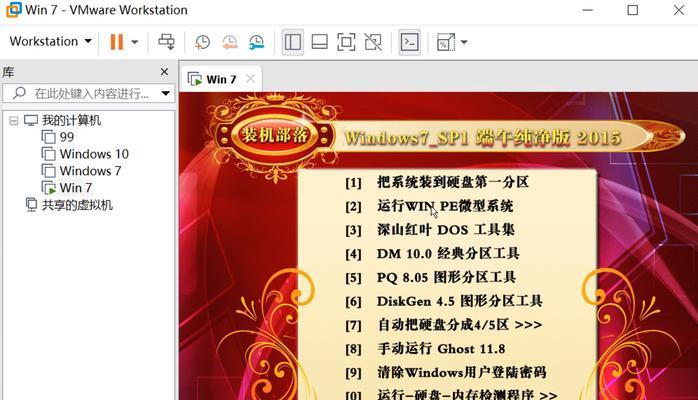The width and height of the screenshot is (698, 400).
Task: Choose option [5] PQ 8.05 图形分区工具
Action: coord(430,278)
